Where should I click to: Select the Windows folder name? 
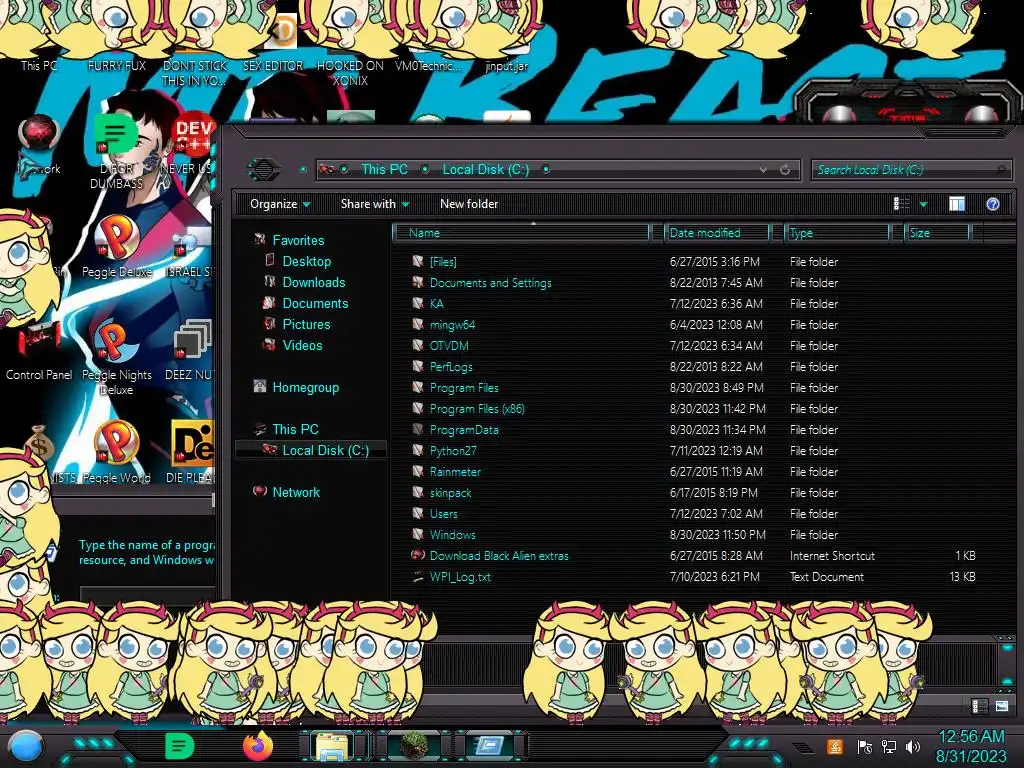453,534
